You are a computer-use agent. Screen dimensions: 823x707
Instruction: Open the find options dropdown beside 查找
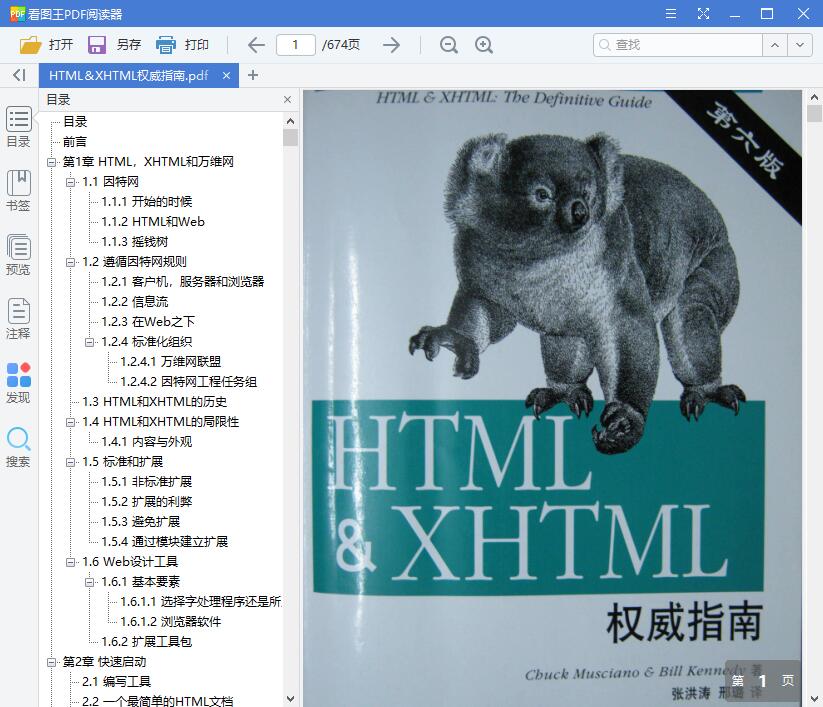[799, 44]
